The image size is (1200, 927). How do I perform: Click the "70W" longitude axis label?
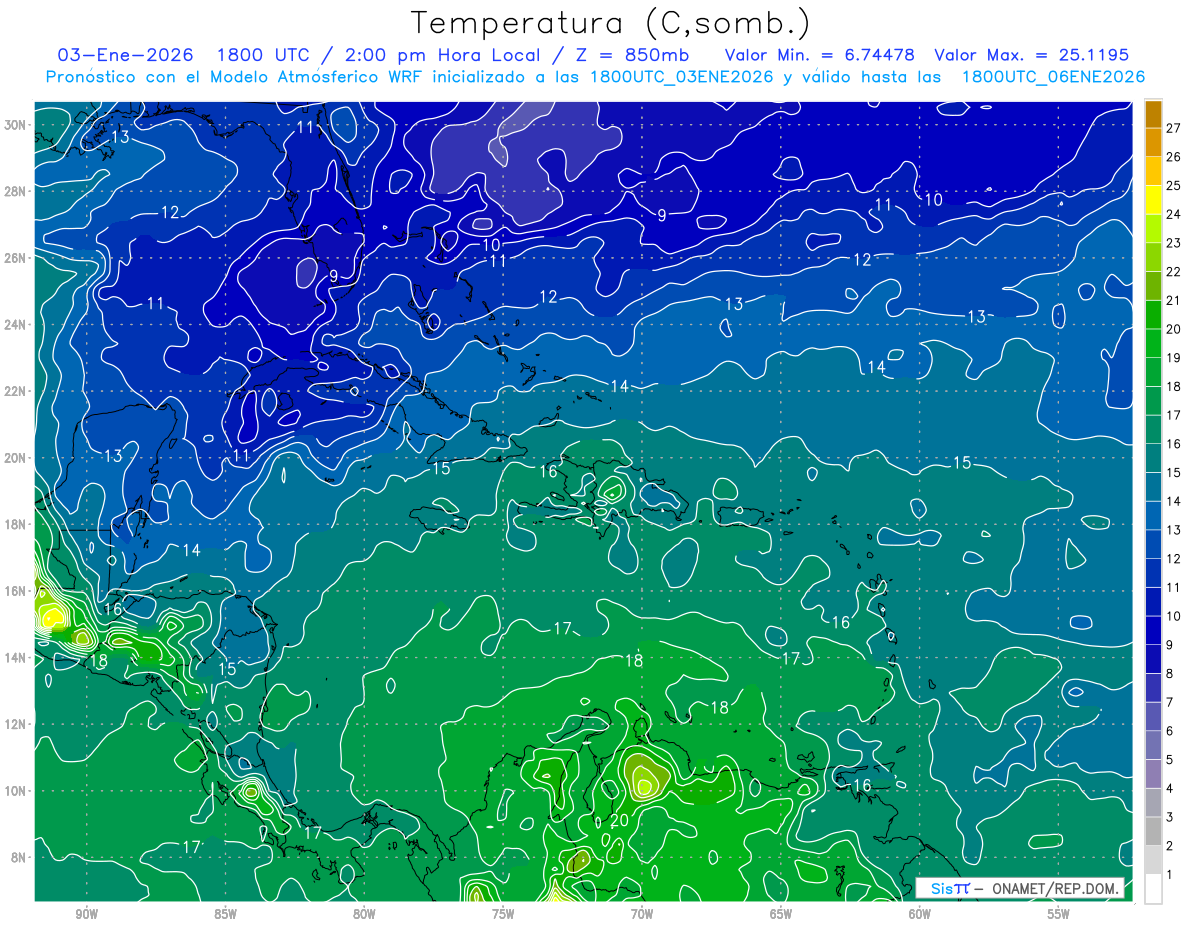642,914
